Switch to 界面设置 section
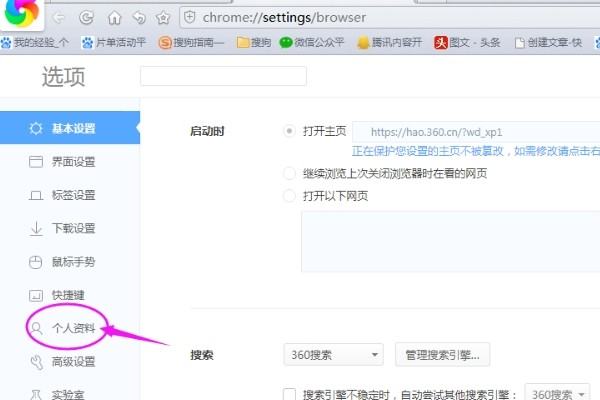600x400 pixels. [73, 162]
